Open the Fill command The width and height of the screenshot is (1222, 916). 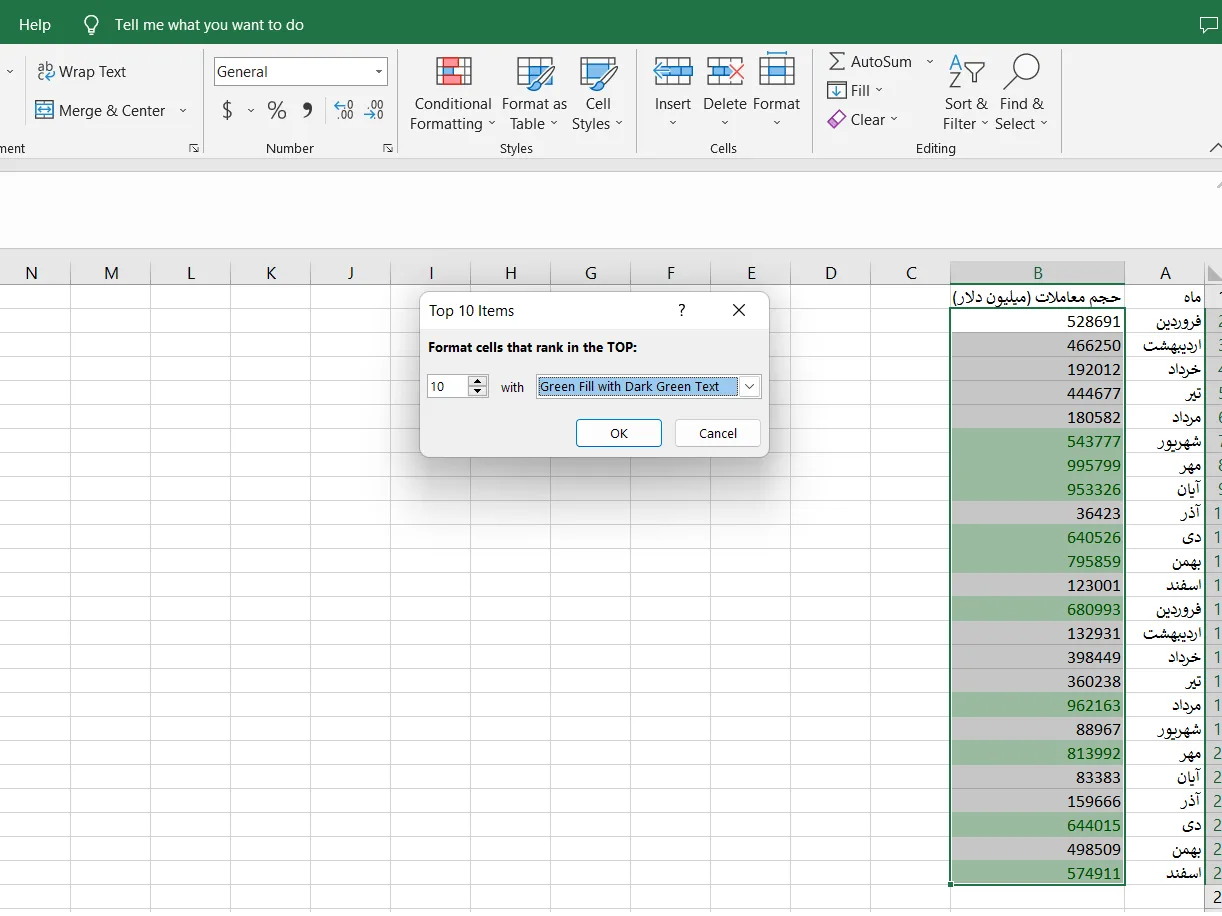click(856, 91)
